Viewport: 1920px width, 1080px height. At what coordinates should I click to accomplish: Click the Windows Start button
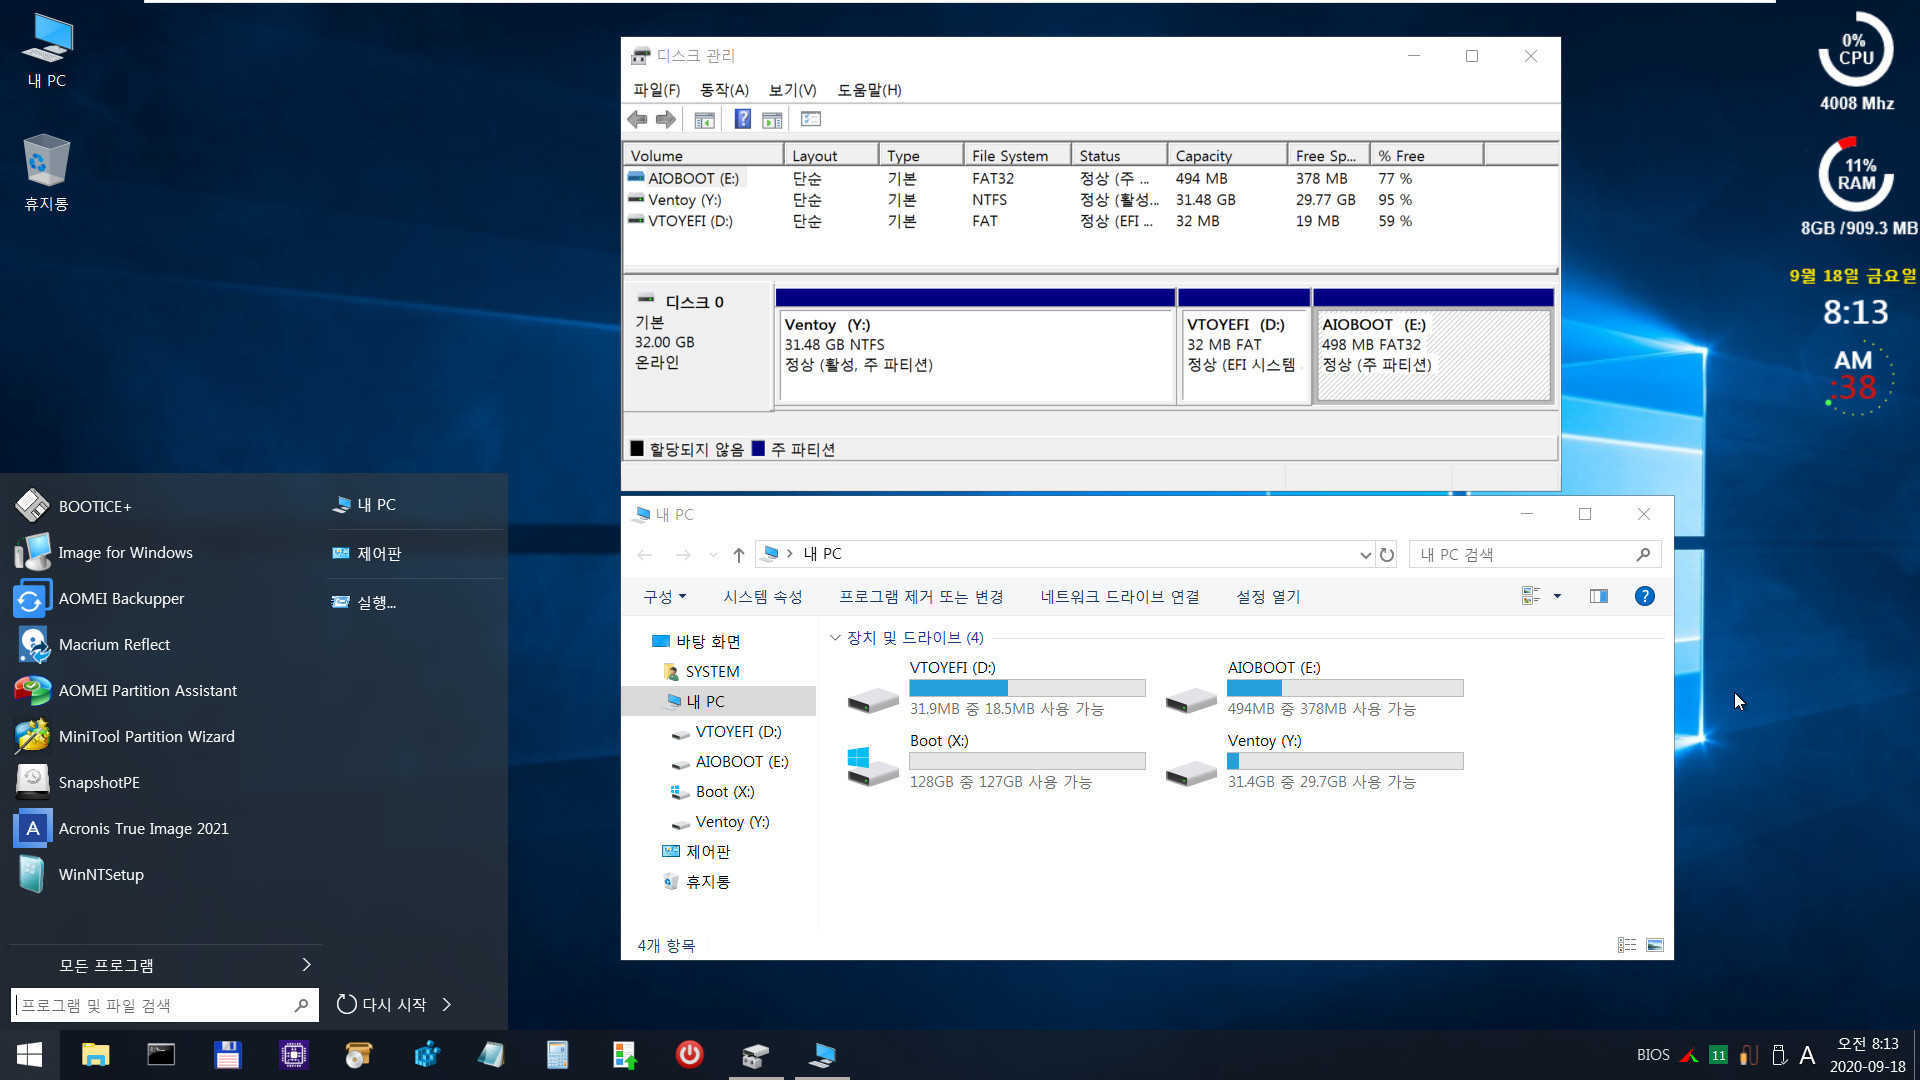29,1055
